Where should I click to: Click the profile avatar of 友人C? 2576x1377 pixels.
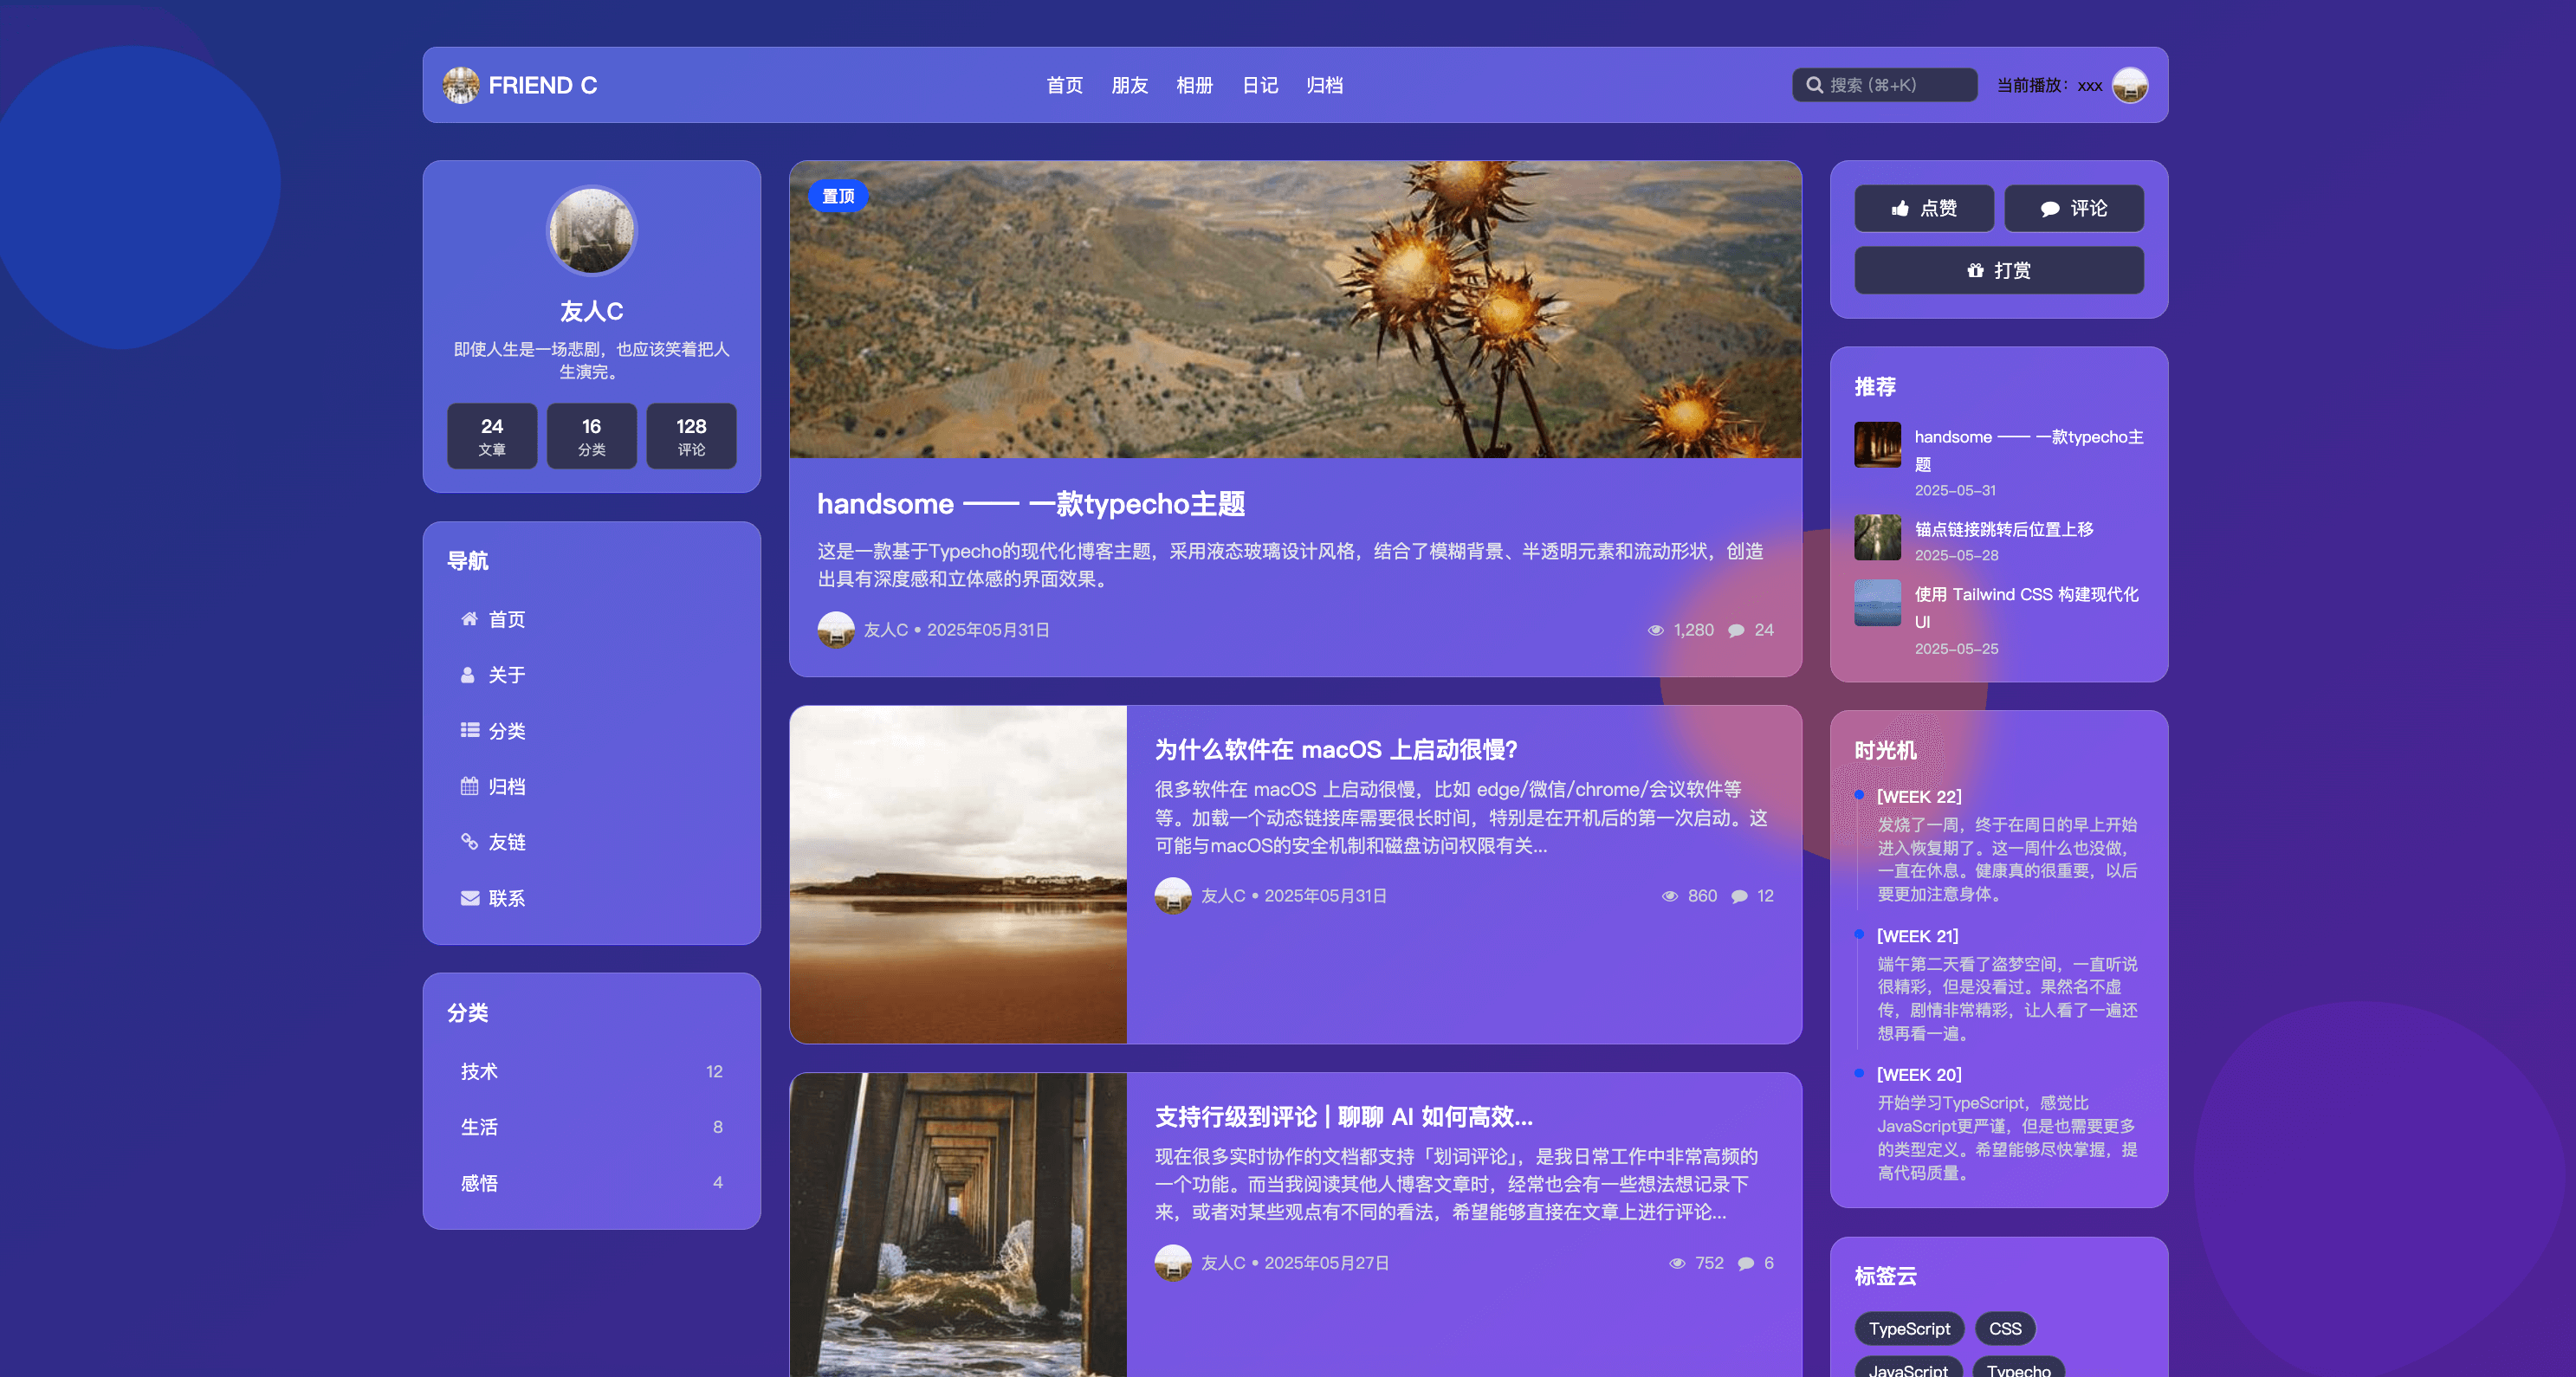click(592, 230)
